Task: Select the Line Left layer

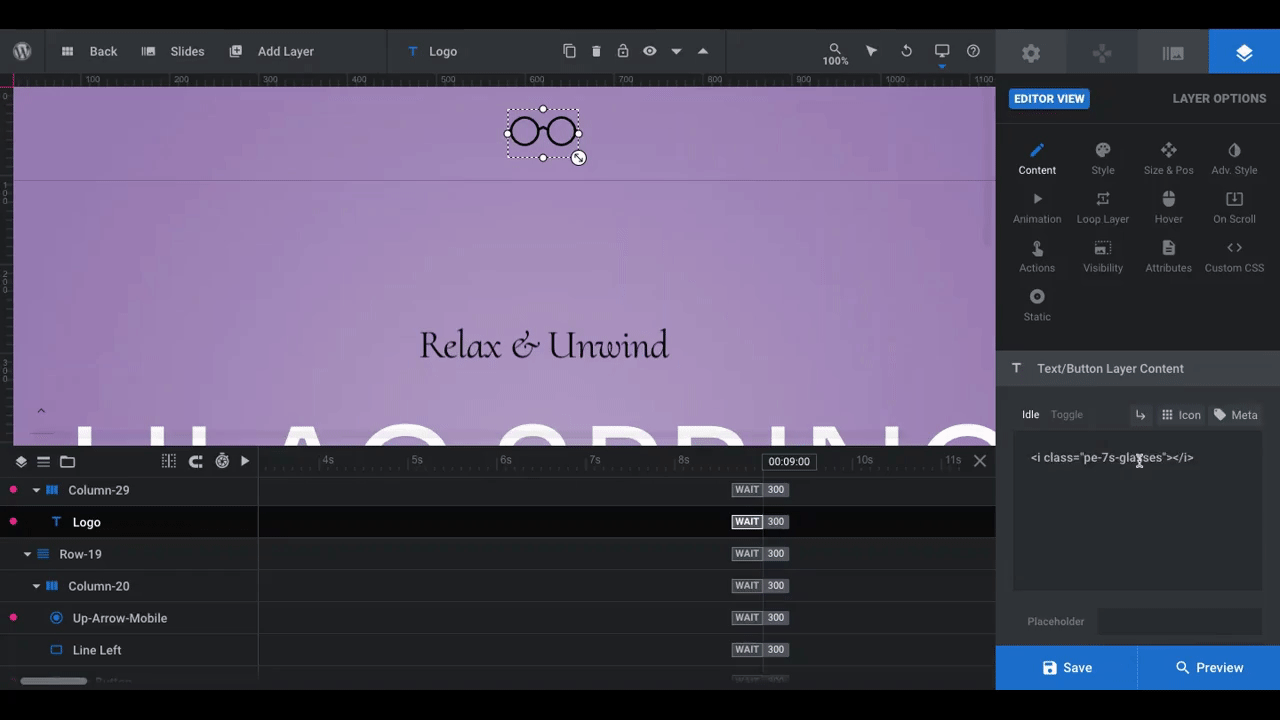Action: pyautogui.click(x=97, y=650)
